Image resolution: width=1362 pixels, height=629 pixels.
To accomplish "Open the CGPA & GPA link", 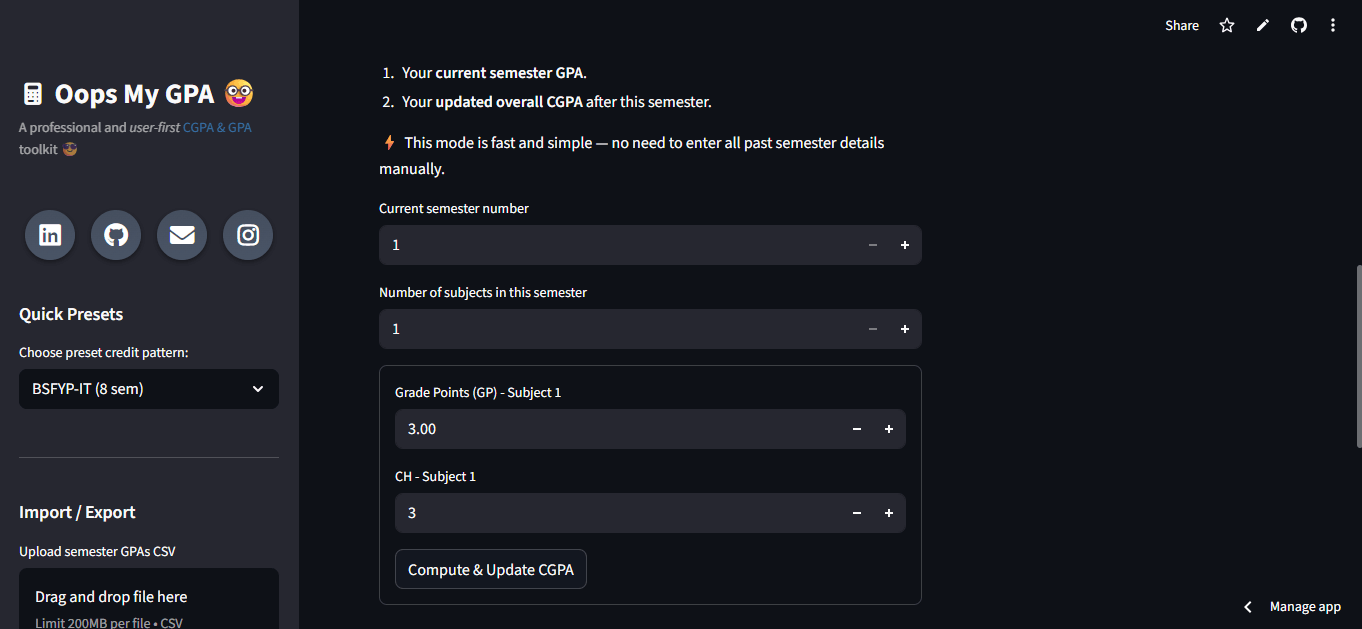I will (218, 127).
